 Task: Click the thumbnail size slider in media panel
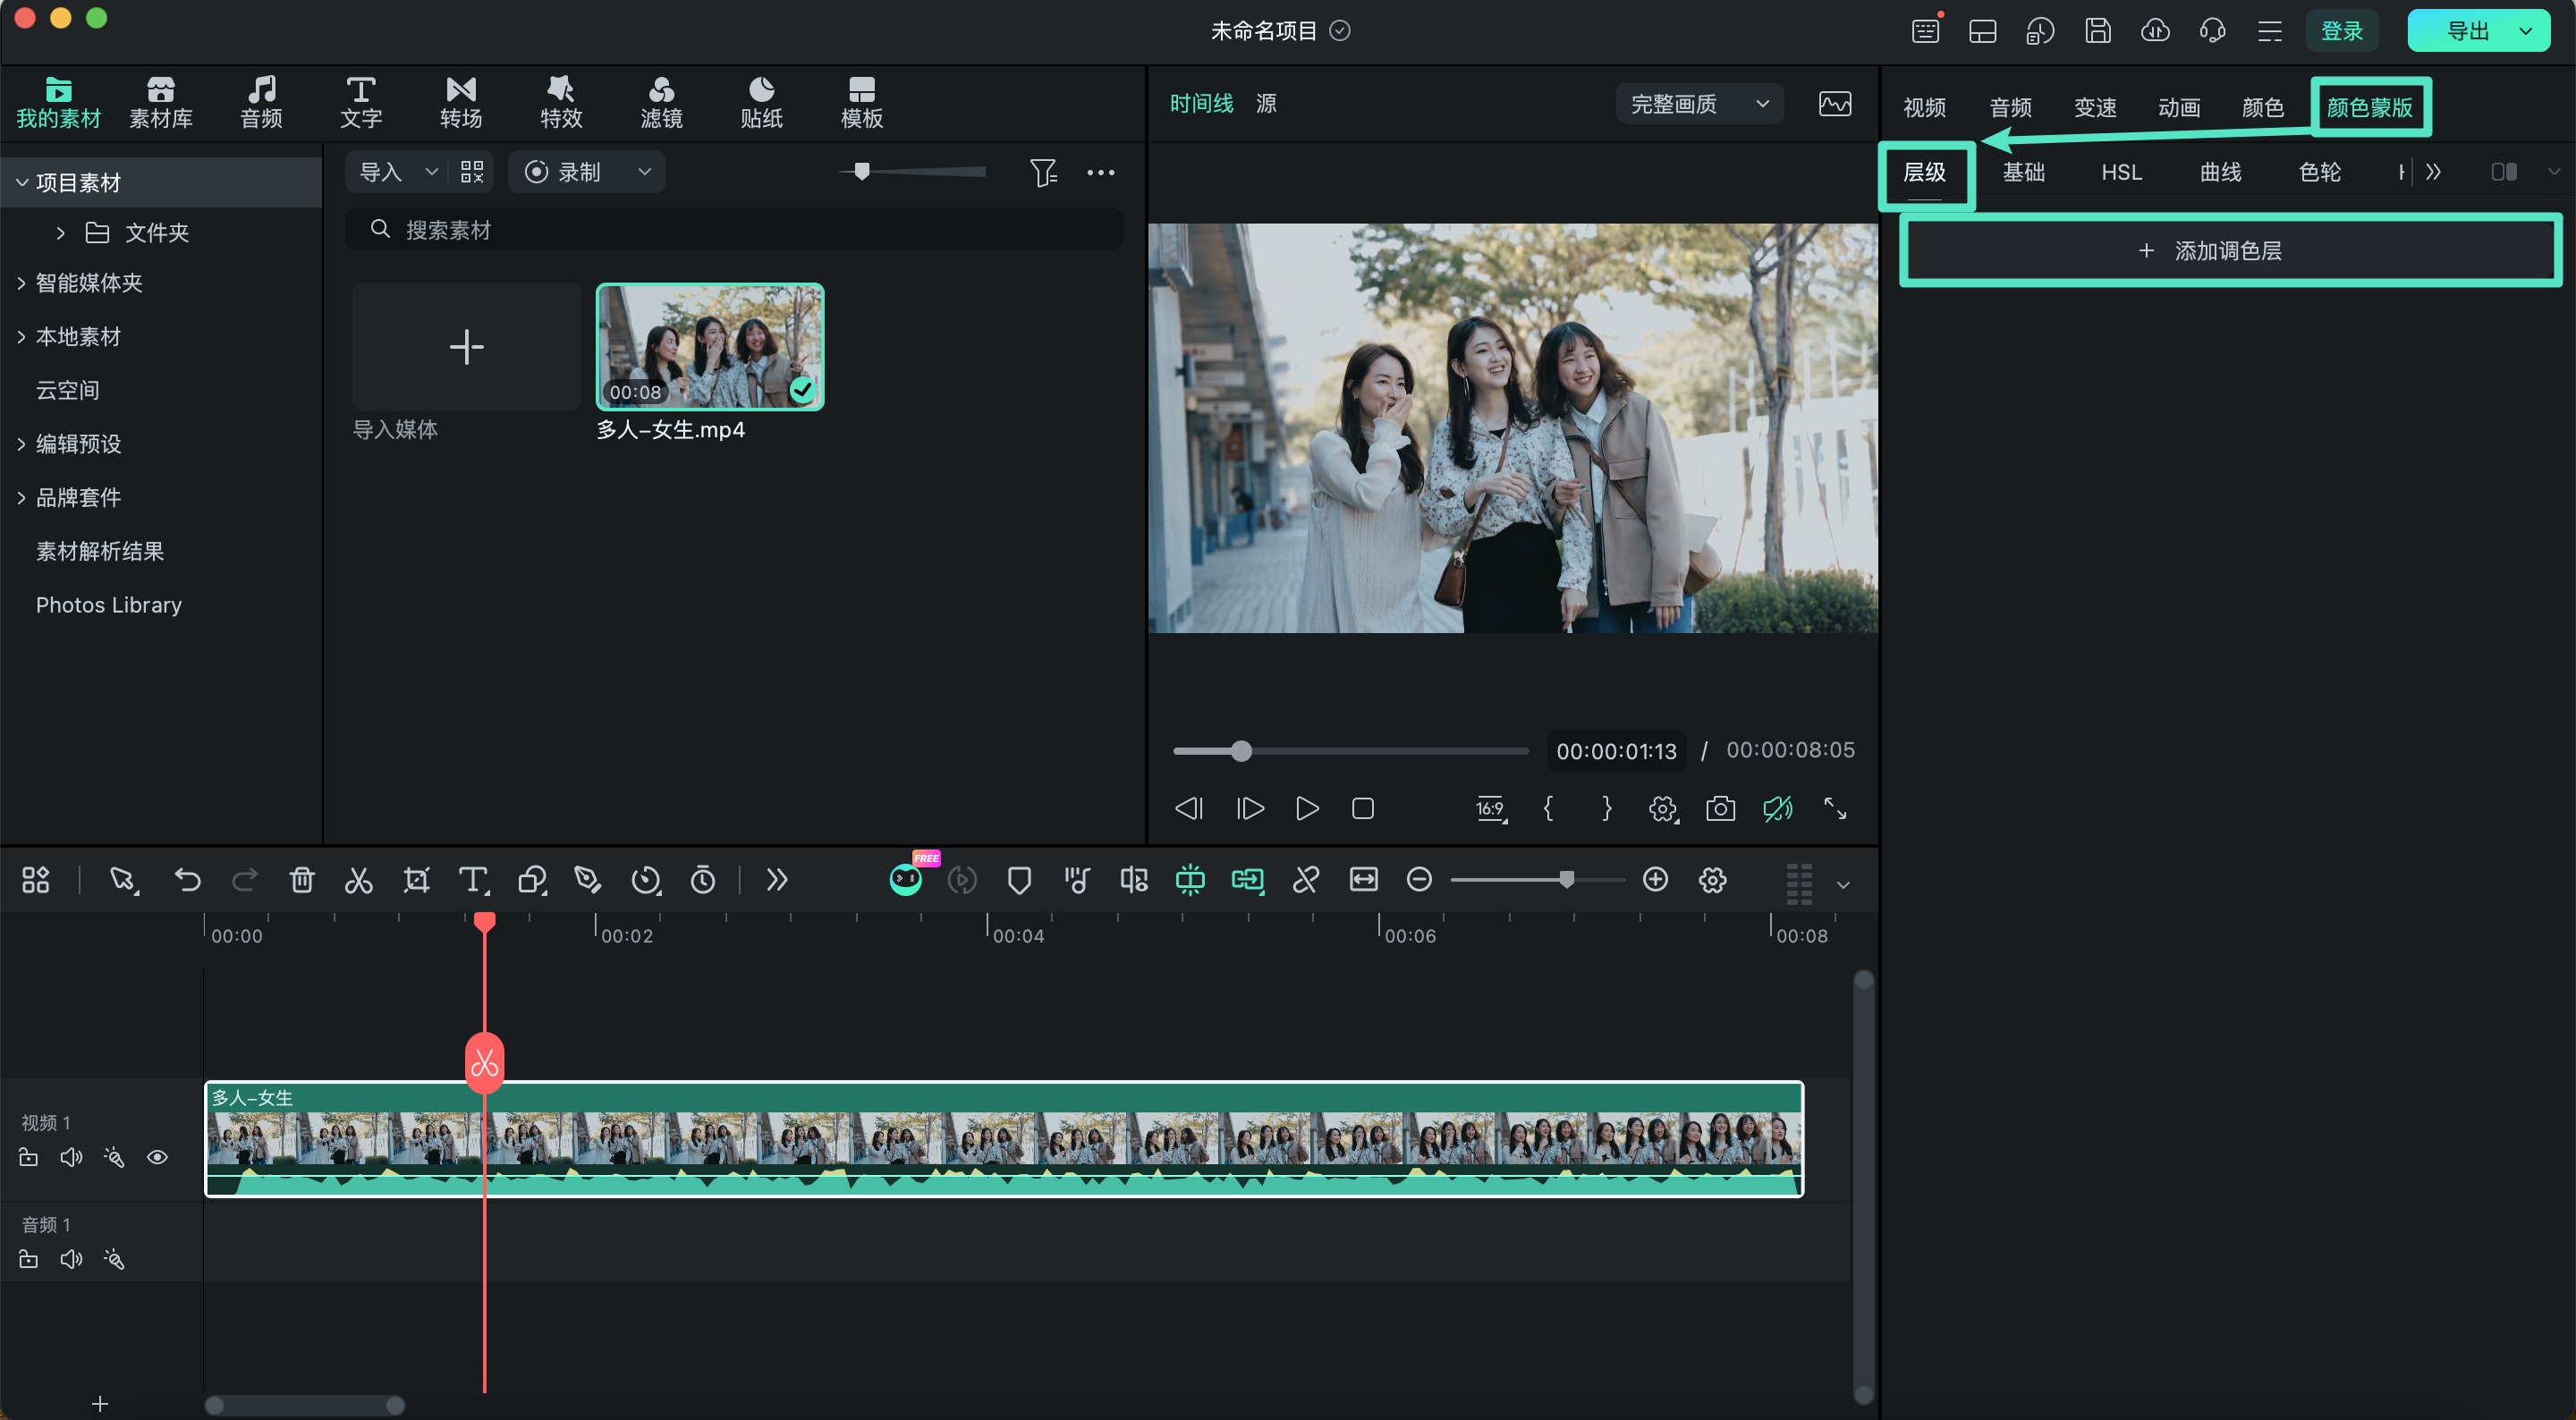(913, 171)
